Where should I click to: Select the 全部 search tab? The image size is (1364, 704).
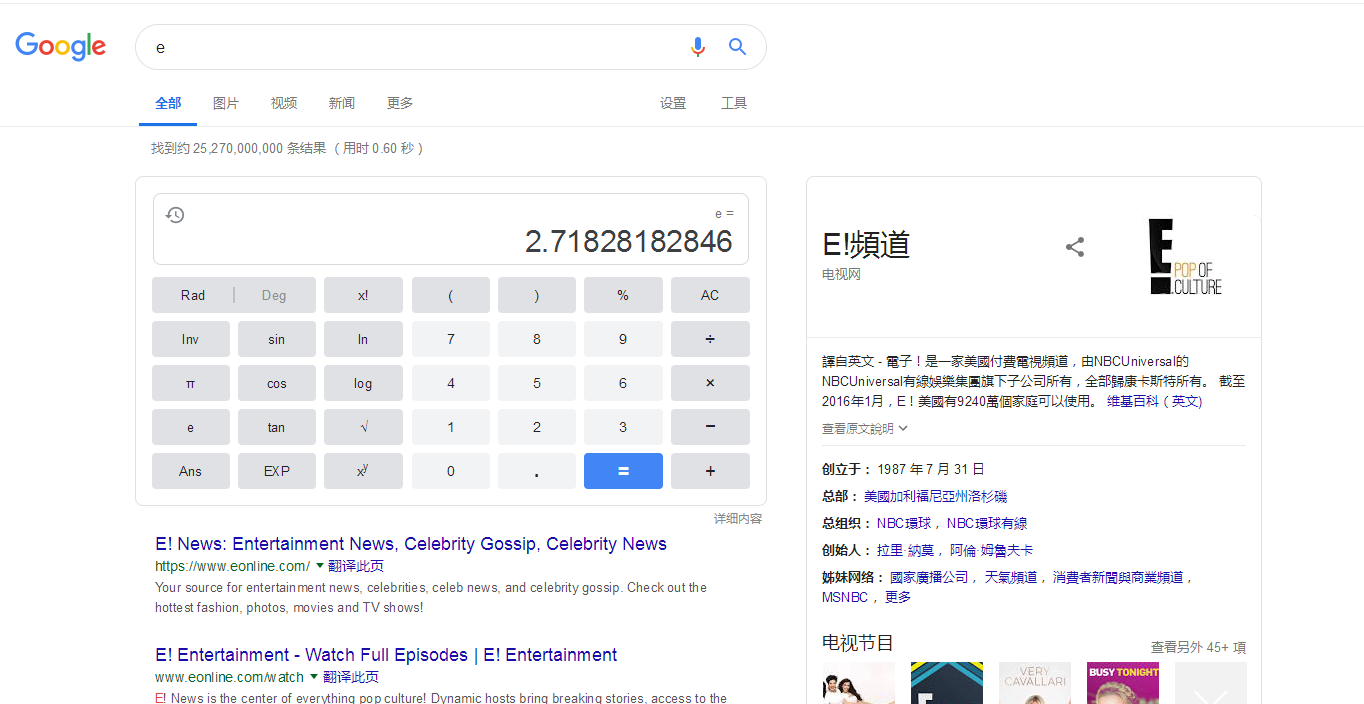tap(168, 103)
